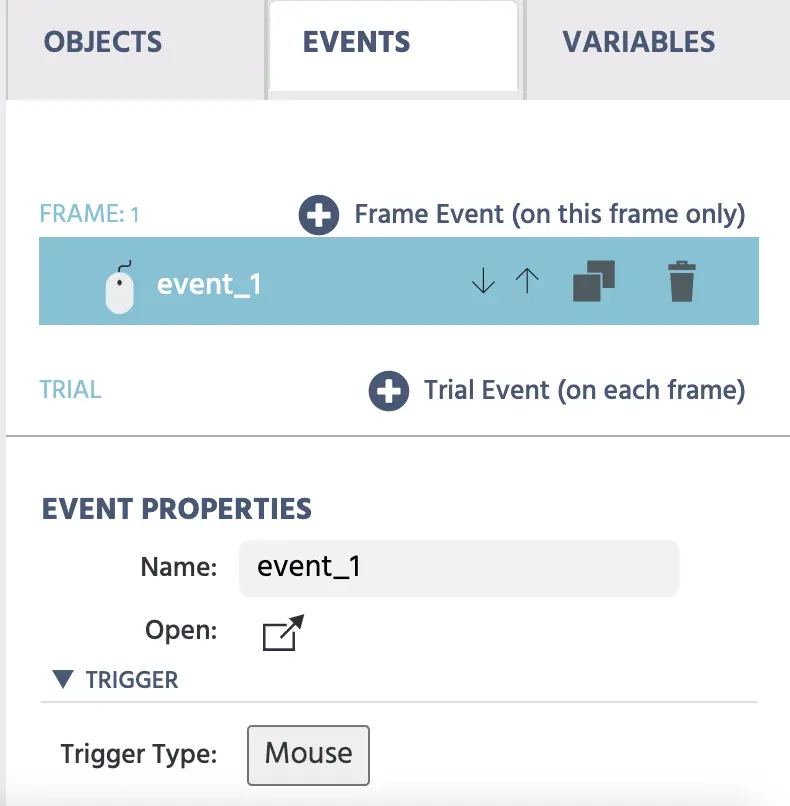The height and width of the screenshot is (806, 790).
Task: Click the mouse icon on the event_1 row
Action: (x=119, y=286)
